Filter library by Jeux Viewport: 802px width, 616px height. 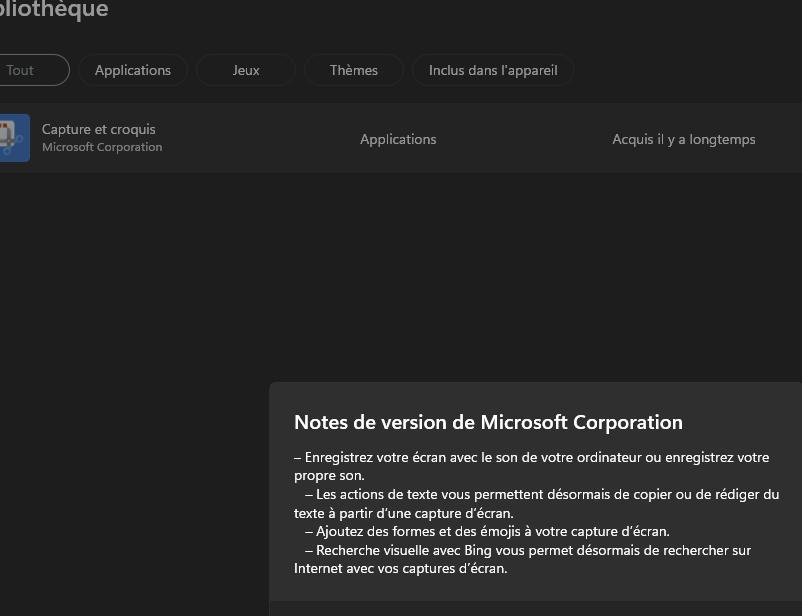point(246,70)
